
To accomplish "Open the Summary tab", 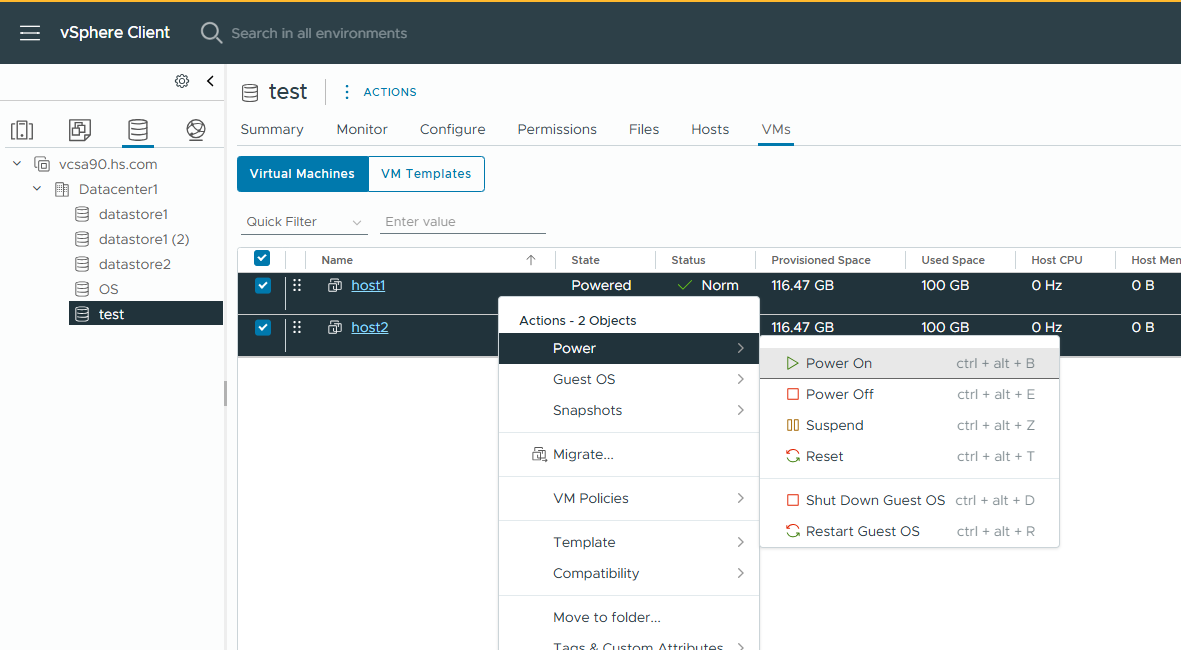I will pyautogui.click(x=272, y=130).
